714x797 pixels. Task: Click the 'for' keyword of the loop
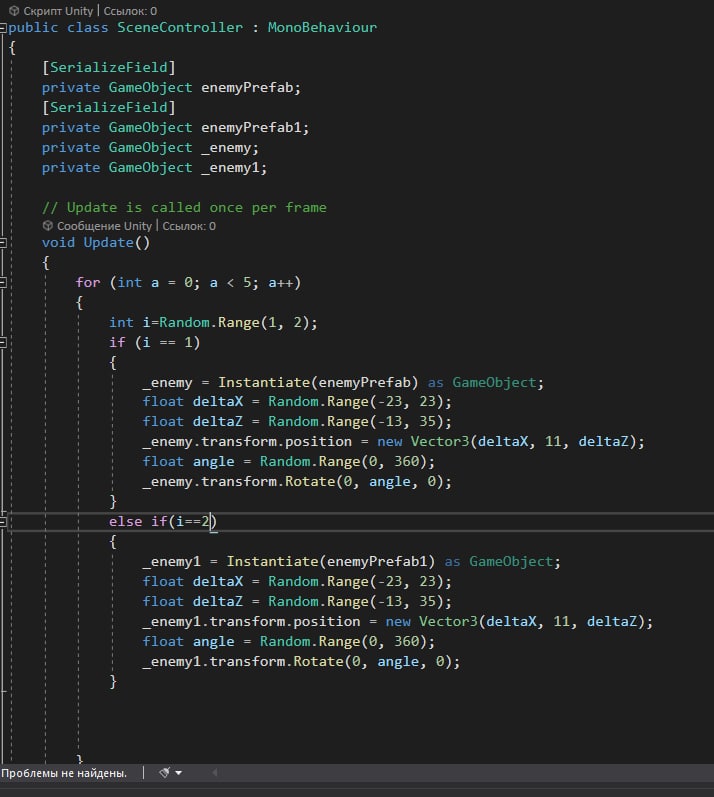tap(88, 283)
